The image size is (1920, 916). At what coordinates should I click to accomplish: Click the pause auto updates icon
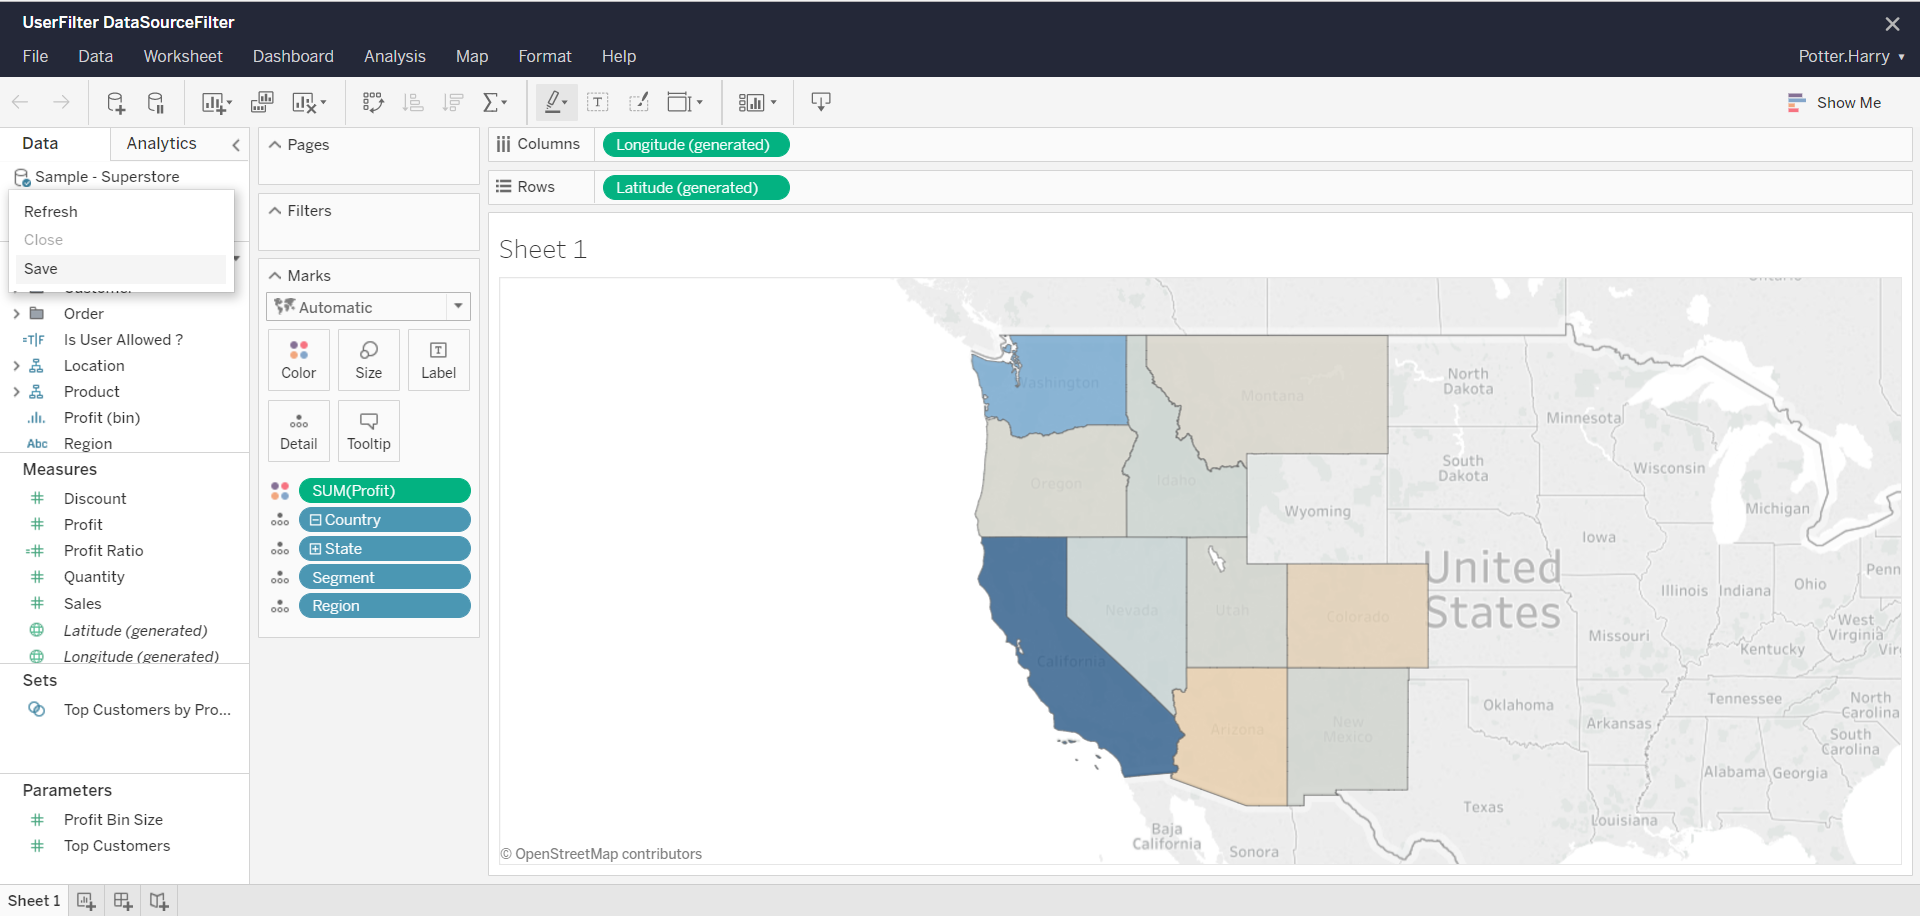tap(156, 102)
